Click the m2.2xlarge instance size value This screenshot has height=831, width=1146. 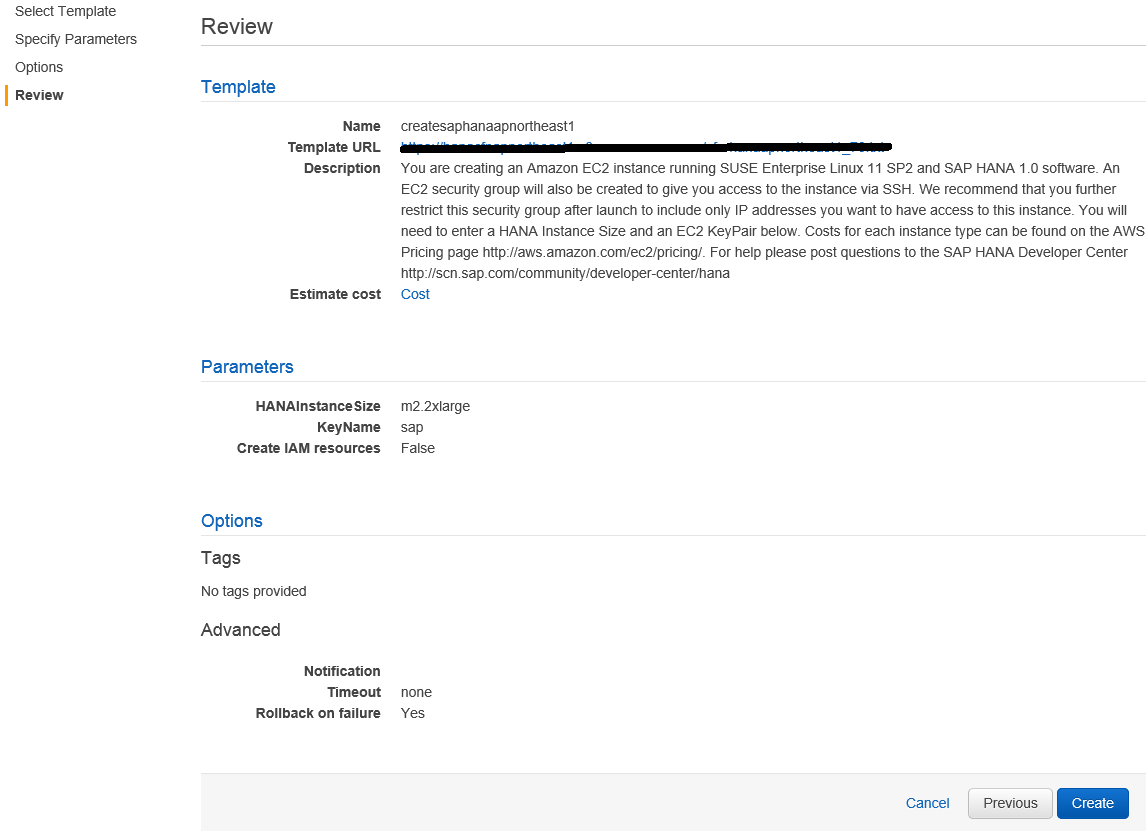point(435,406)
